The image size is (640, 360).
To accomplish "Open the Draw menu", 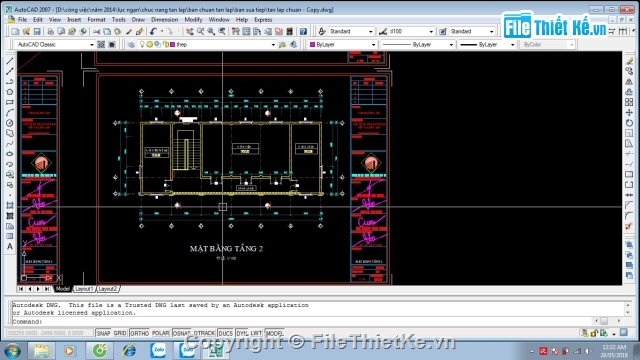I will 138,20.
